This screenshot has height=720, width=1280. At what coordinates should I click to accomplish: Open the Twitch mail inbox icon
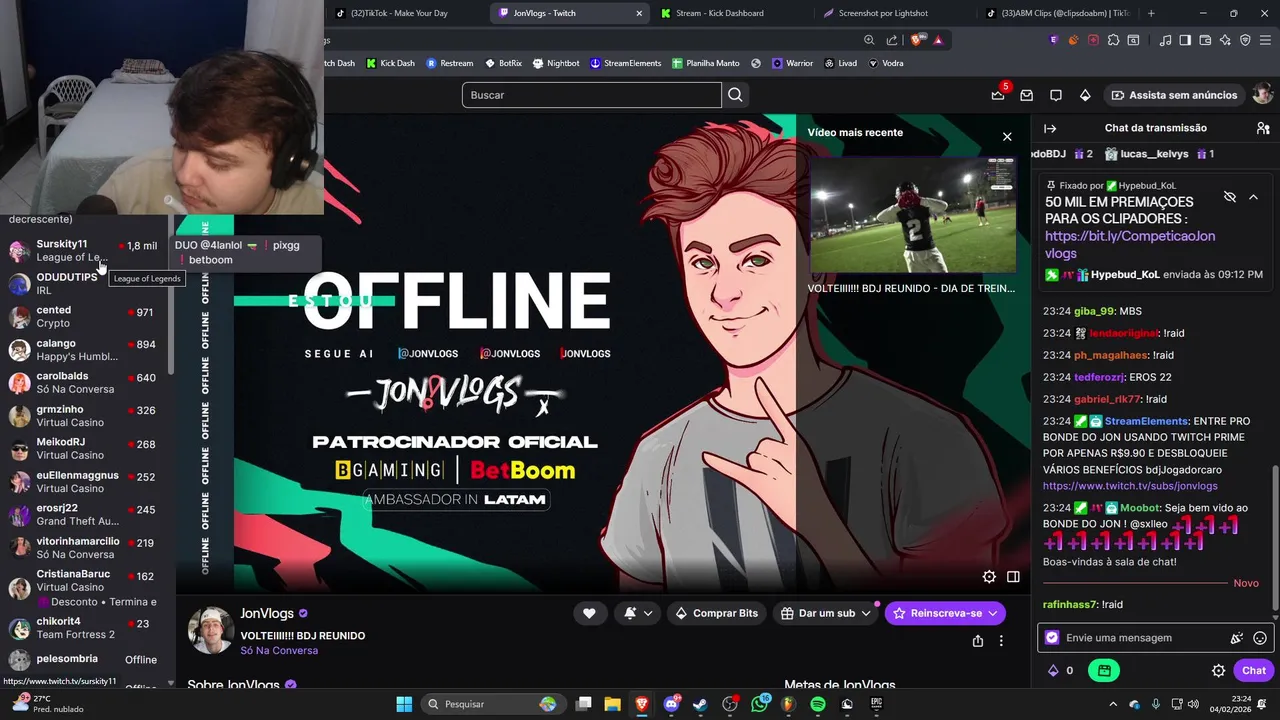click(x=1026, y=95)
